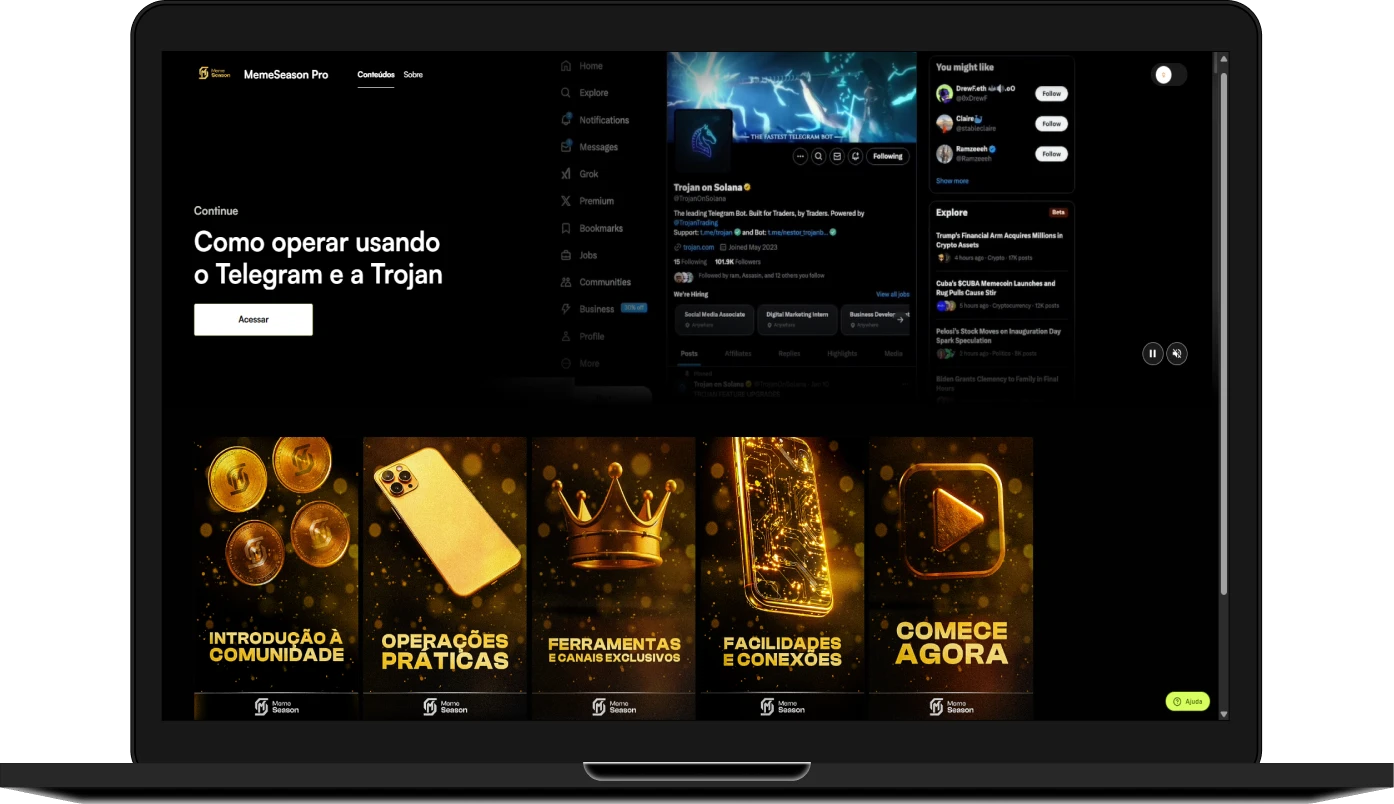Click the page scrollbar down arrow

[1222, 714]
